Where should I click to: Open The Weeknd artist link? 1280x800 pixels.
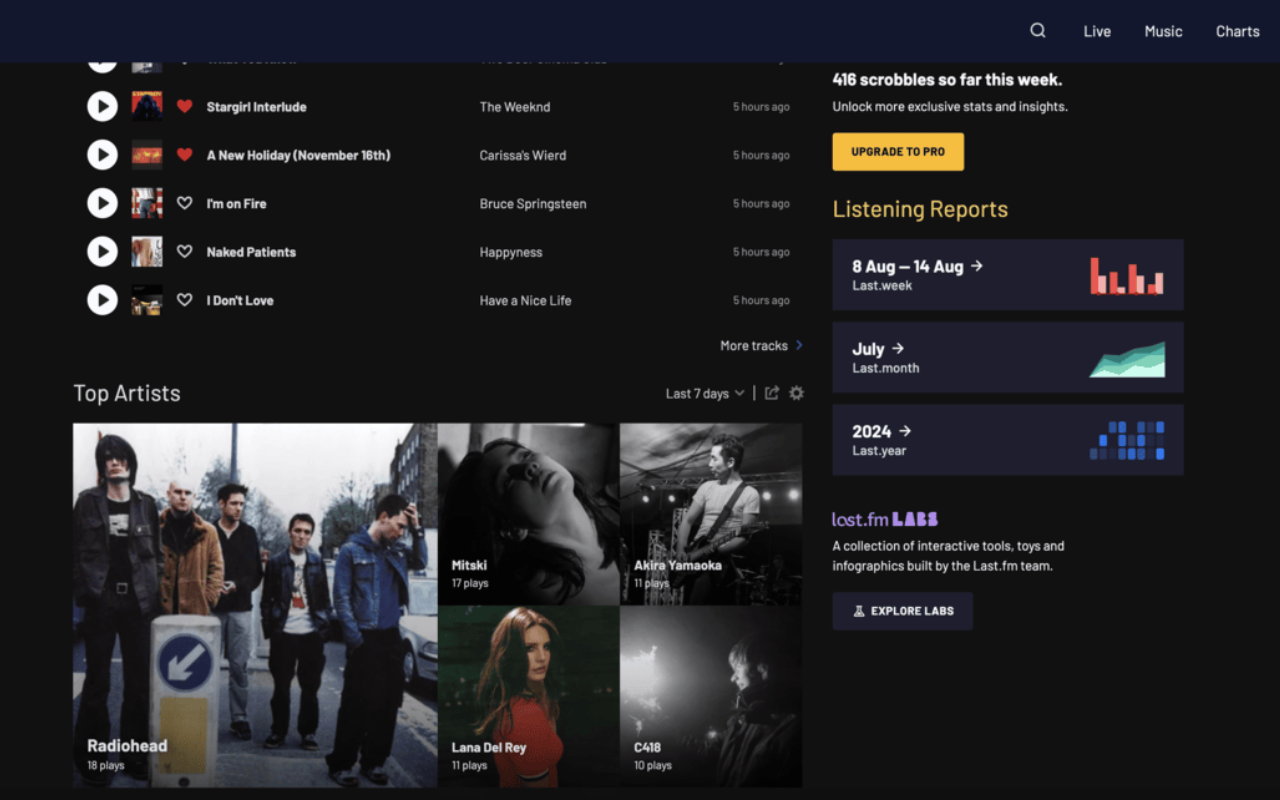(515, 107)
